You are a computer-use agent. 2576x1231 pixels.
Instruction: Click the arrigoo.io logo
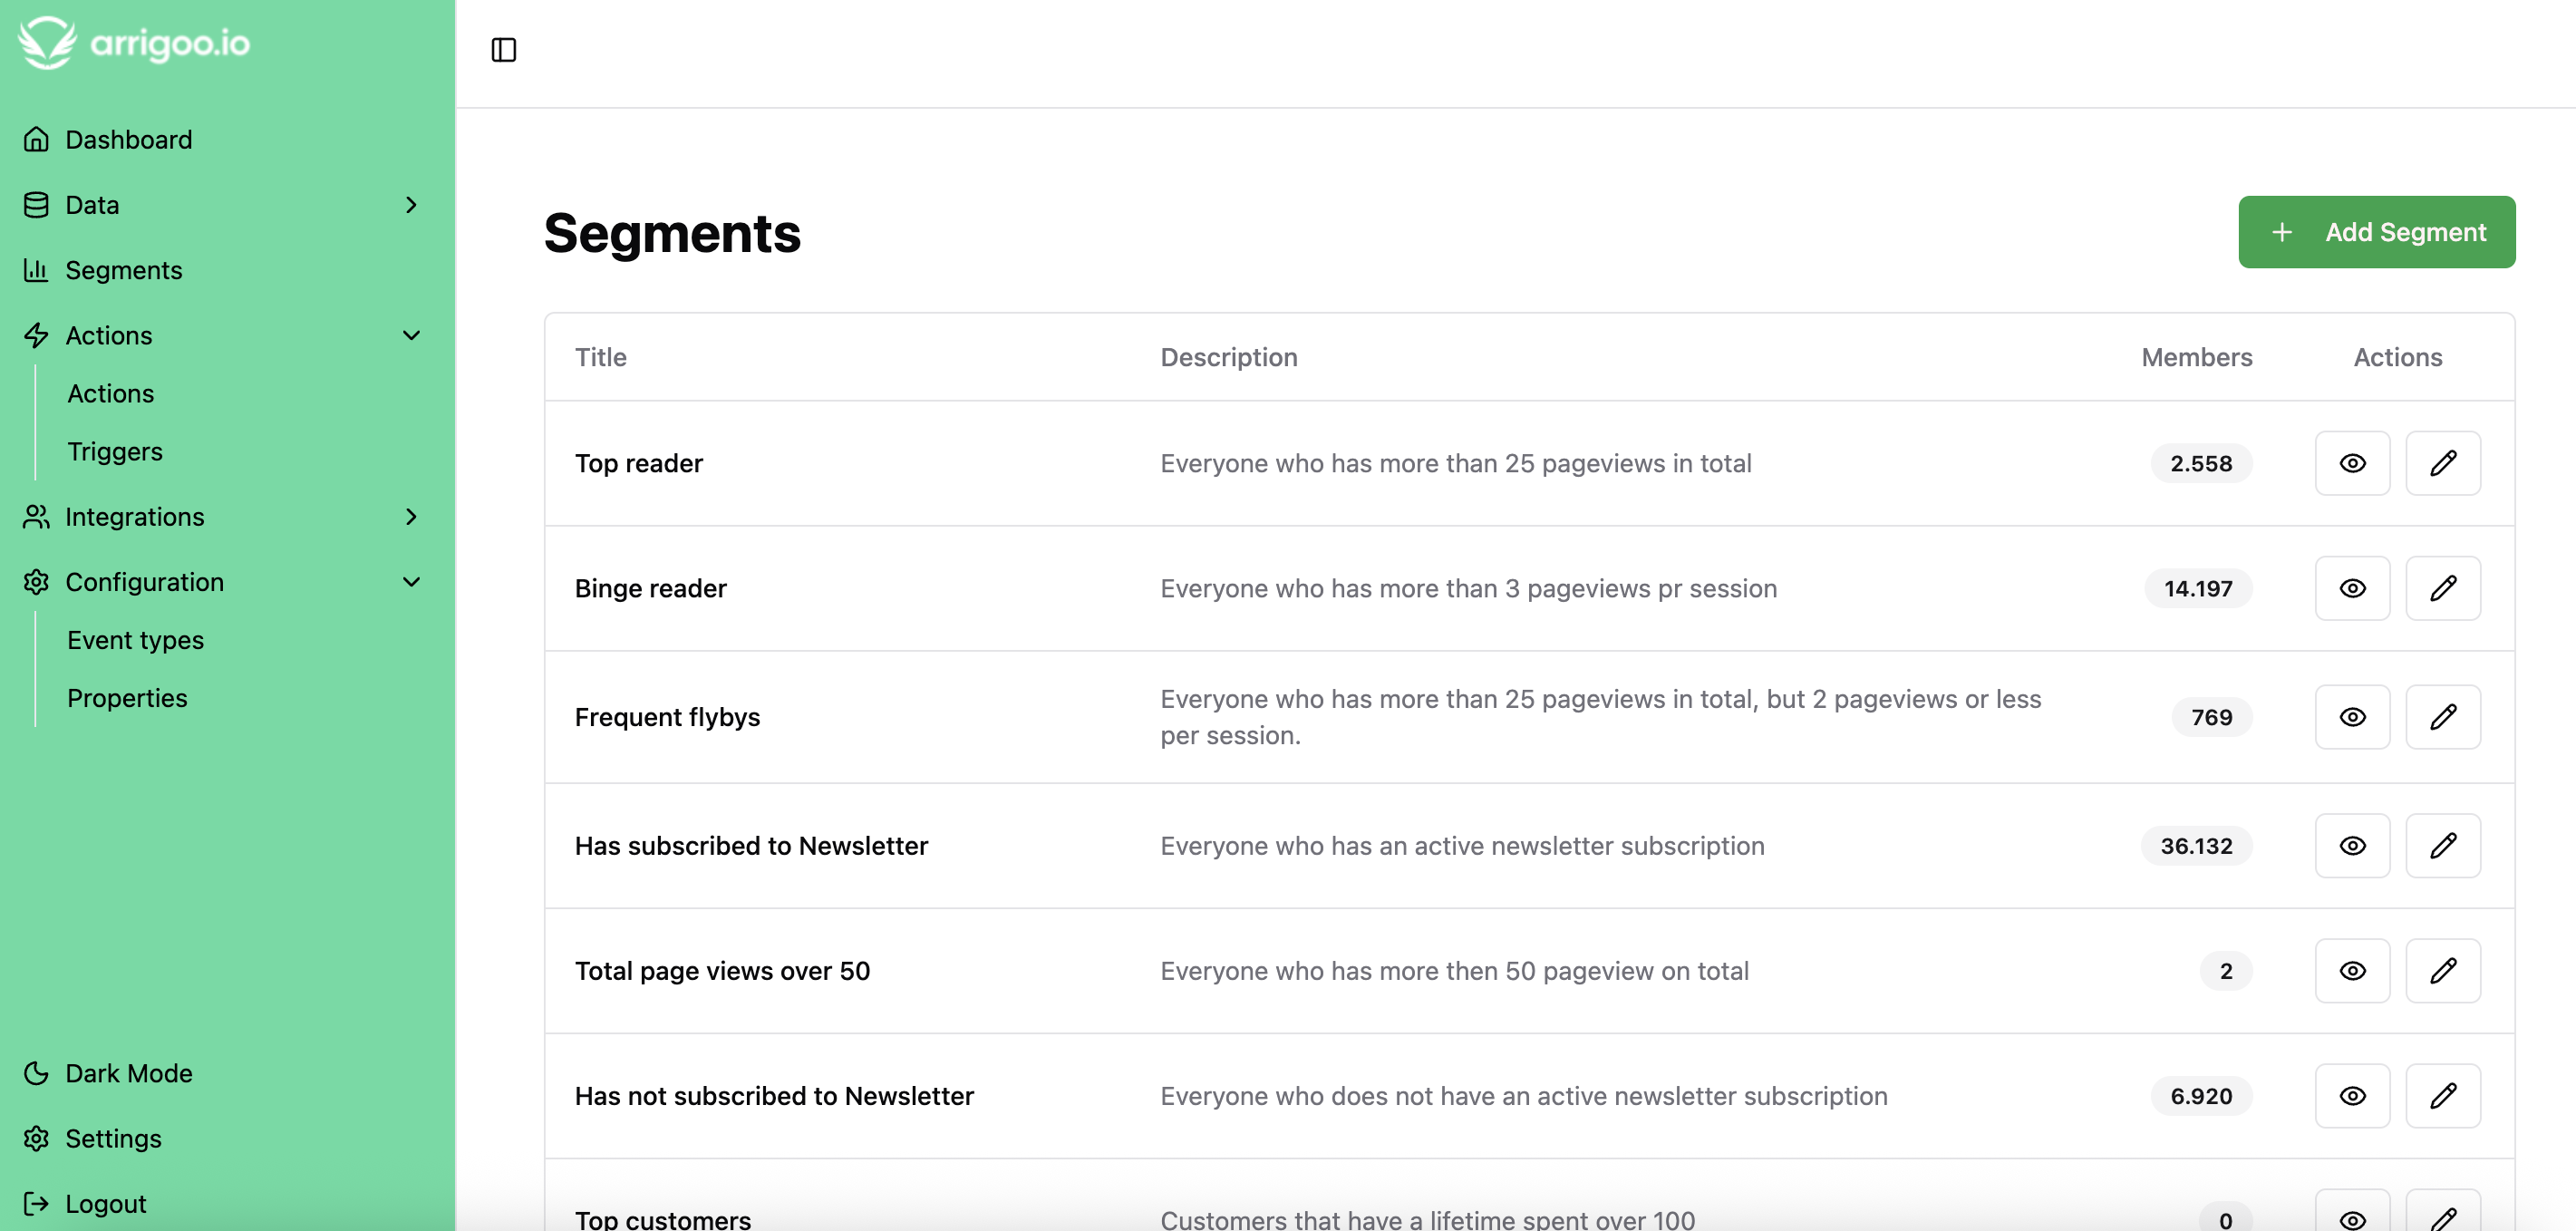coord(134,43)
